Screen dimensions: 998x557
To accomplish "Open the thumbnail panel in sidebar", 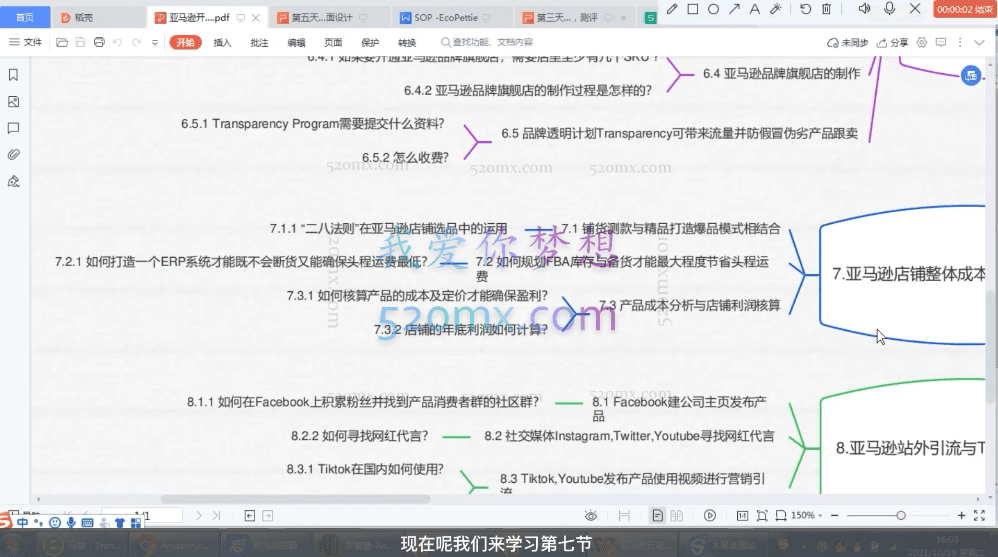I will [x=13, y=101].
